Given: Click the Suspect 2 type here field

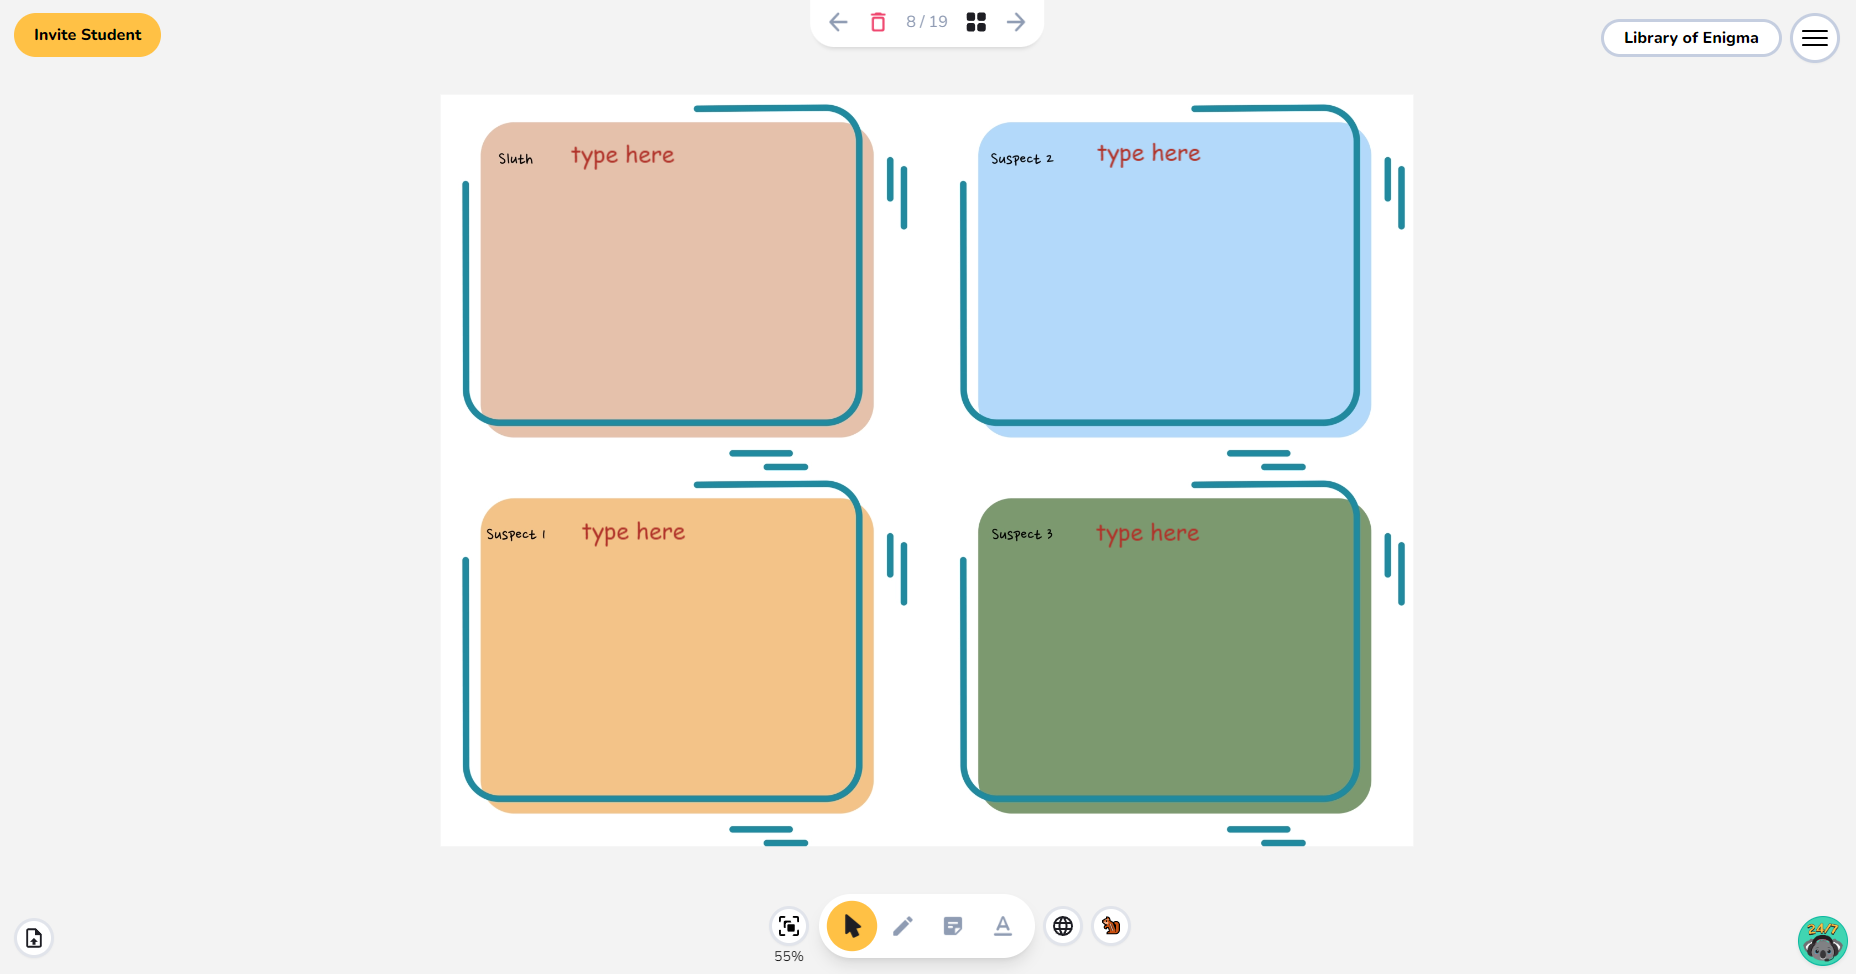Looking at the screenshot, I should (1148, 153).
